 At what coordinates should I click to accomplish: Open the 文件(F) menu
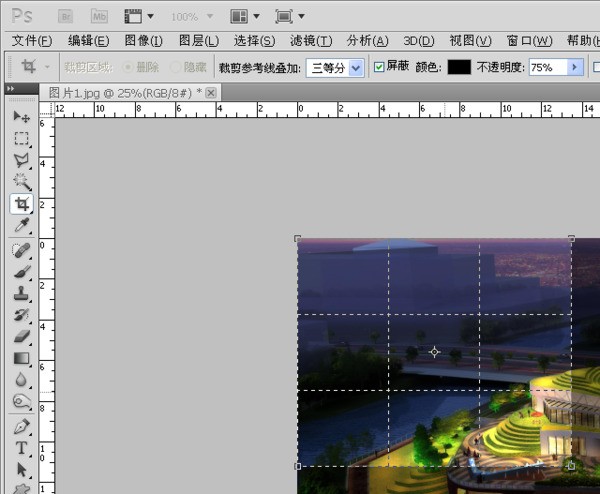32,41
